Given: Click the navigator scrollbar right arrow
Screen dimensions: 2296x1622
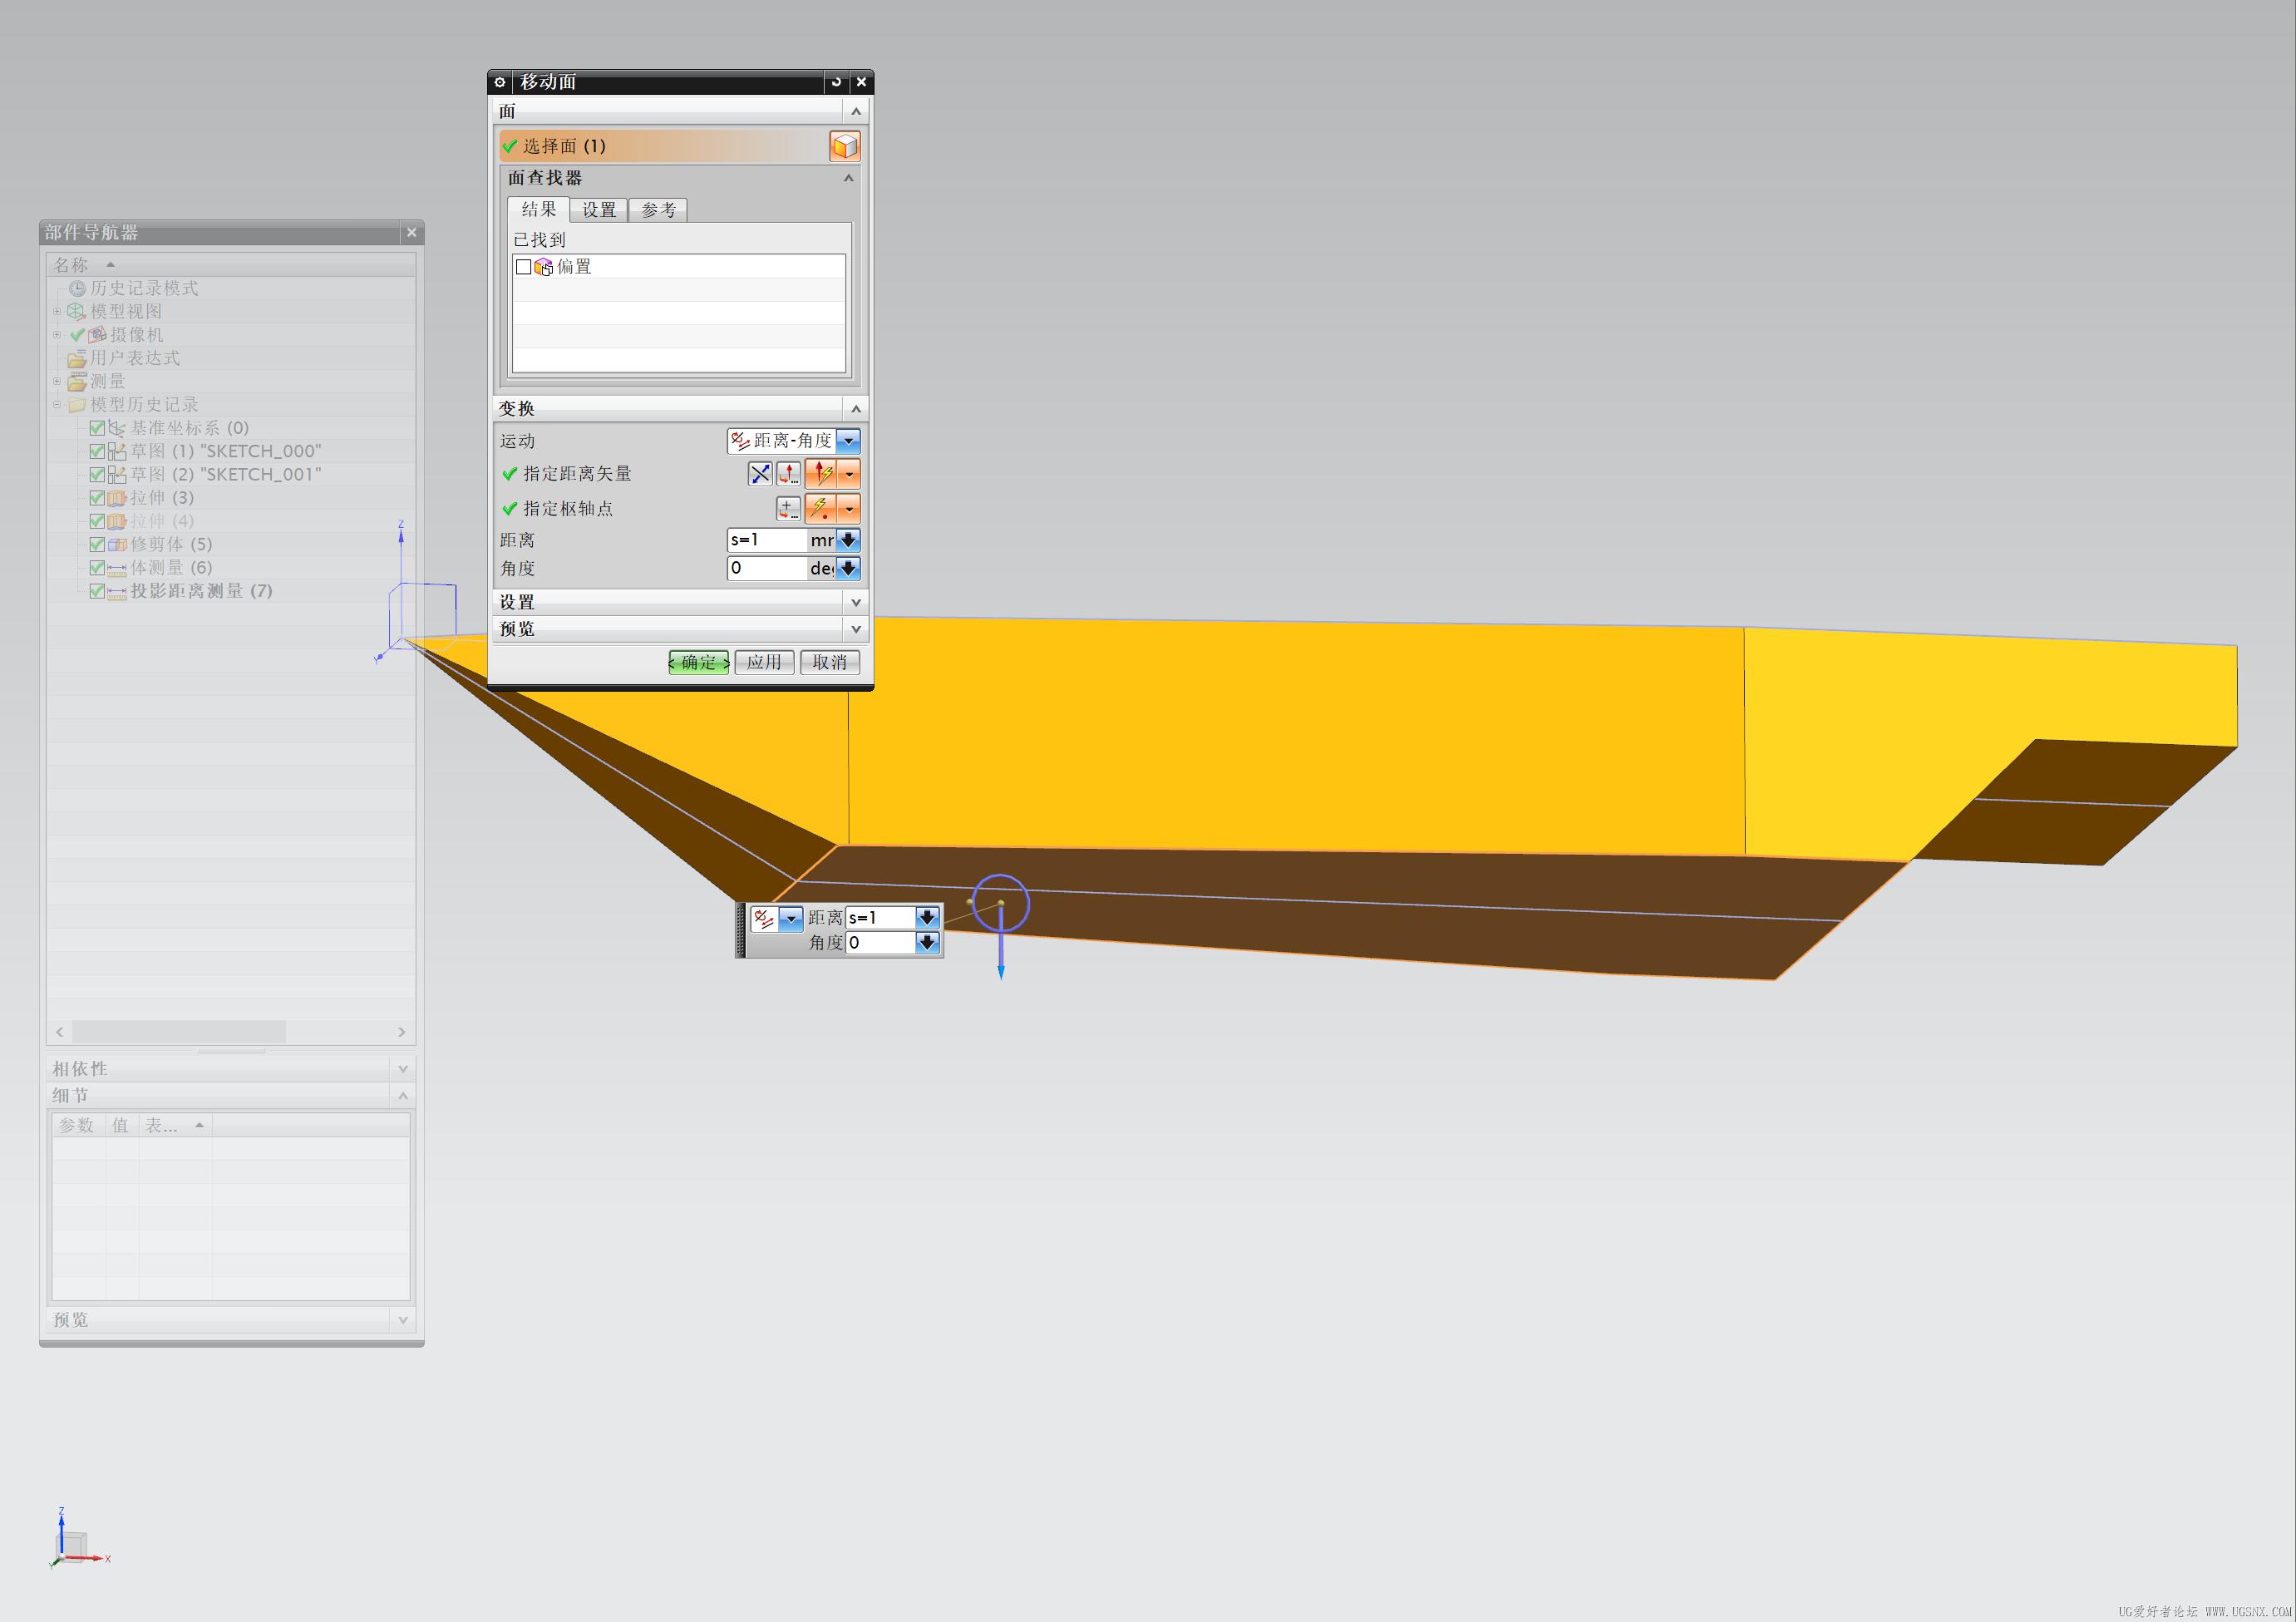Looking at the screenshot, I should pyautogui.click(x=401, y=1032).
